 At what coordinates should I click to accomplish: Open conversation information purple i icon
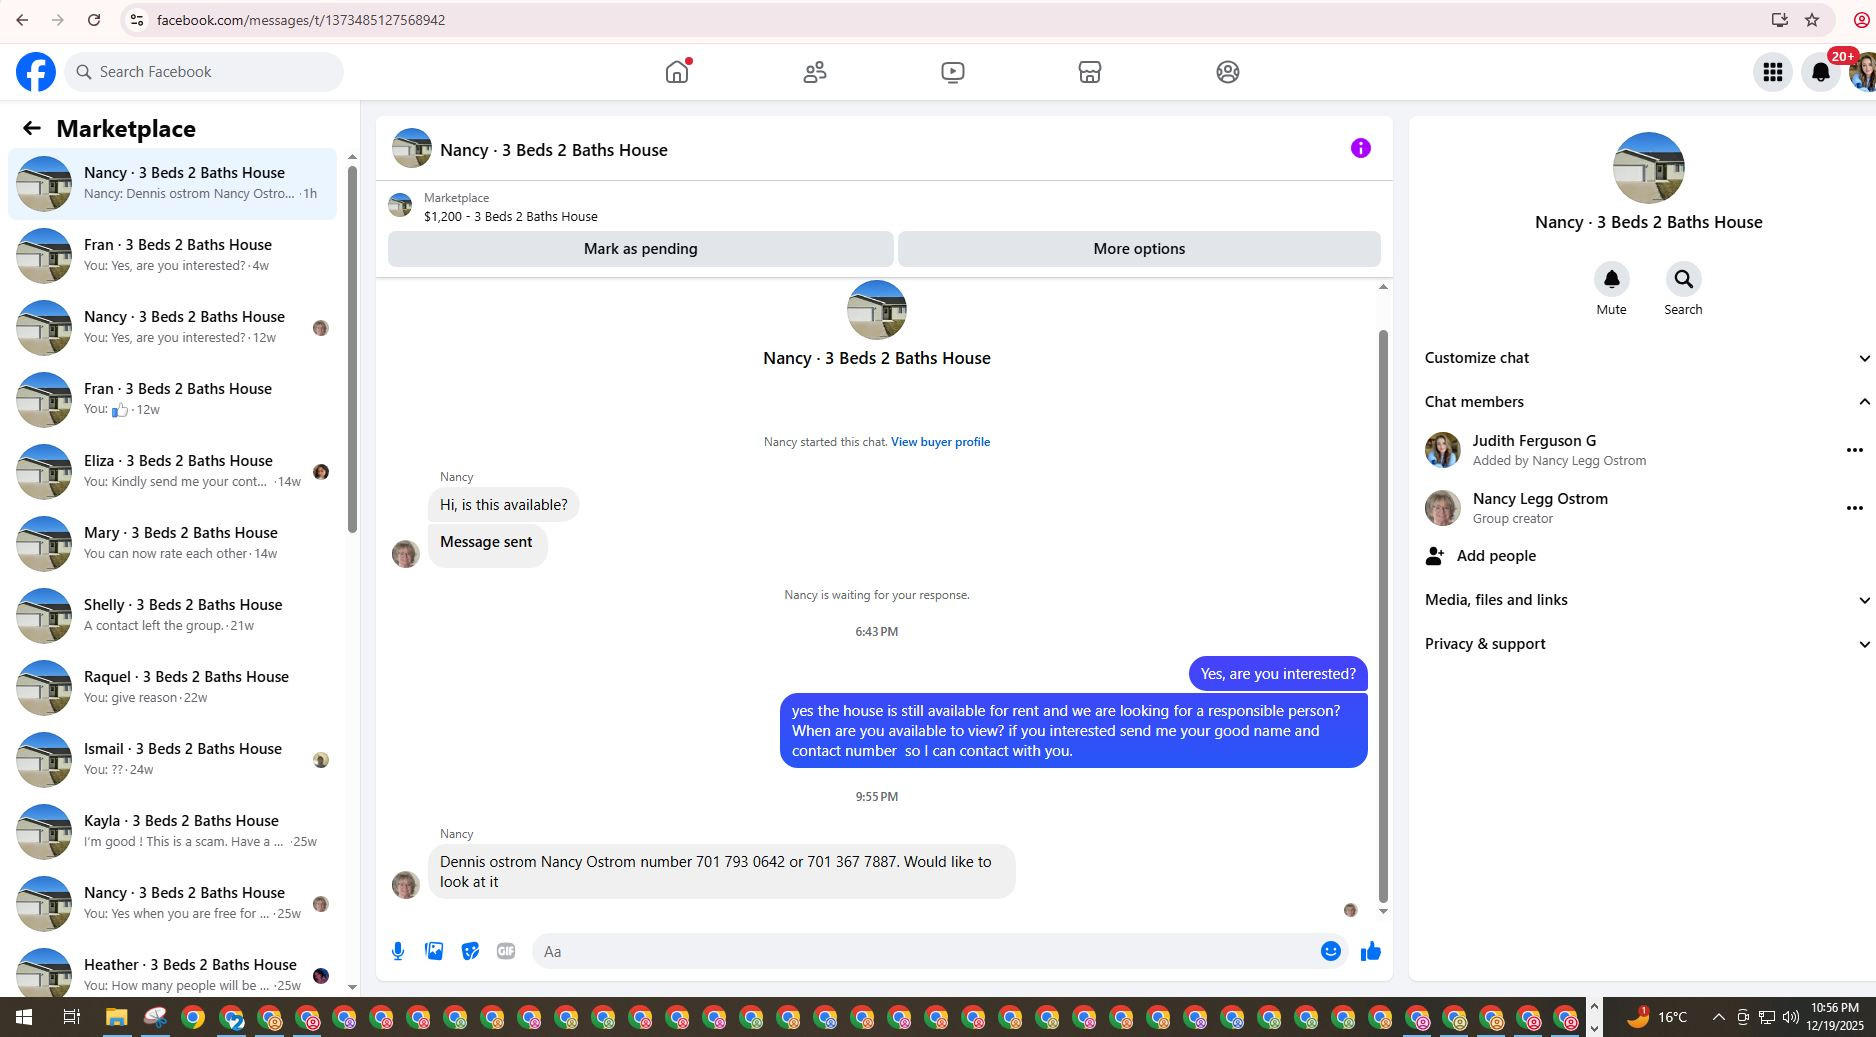1361,148
